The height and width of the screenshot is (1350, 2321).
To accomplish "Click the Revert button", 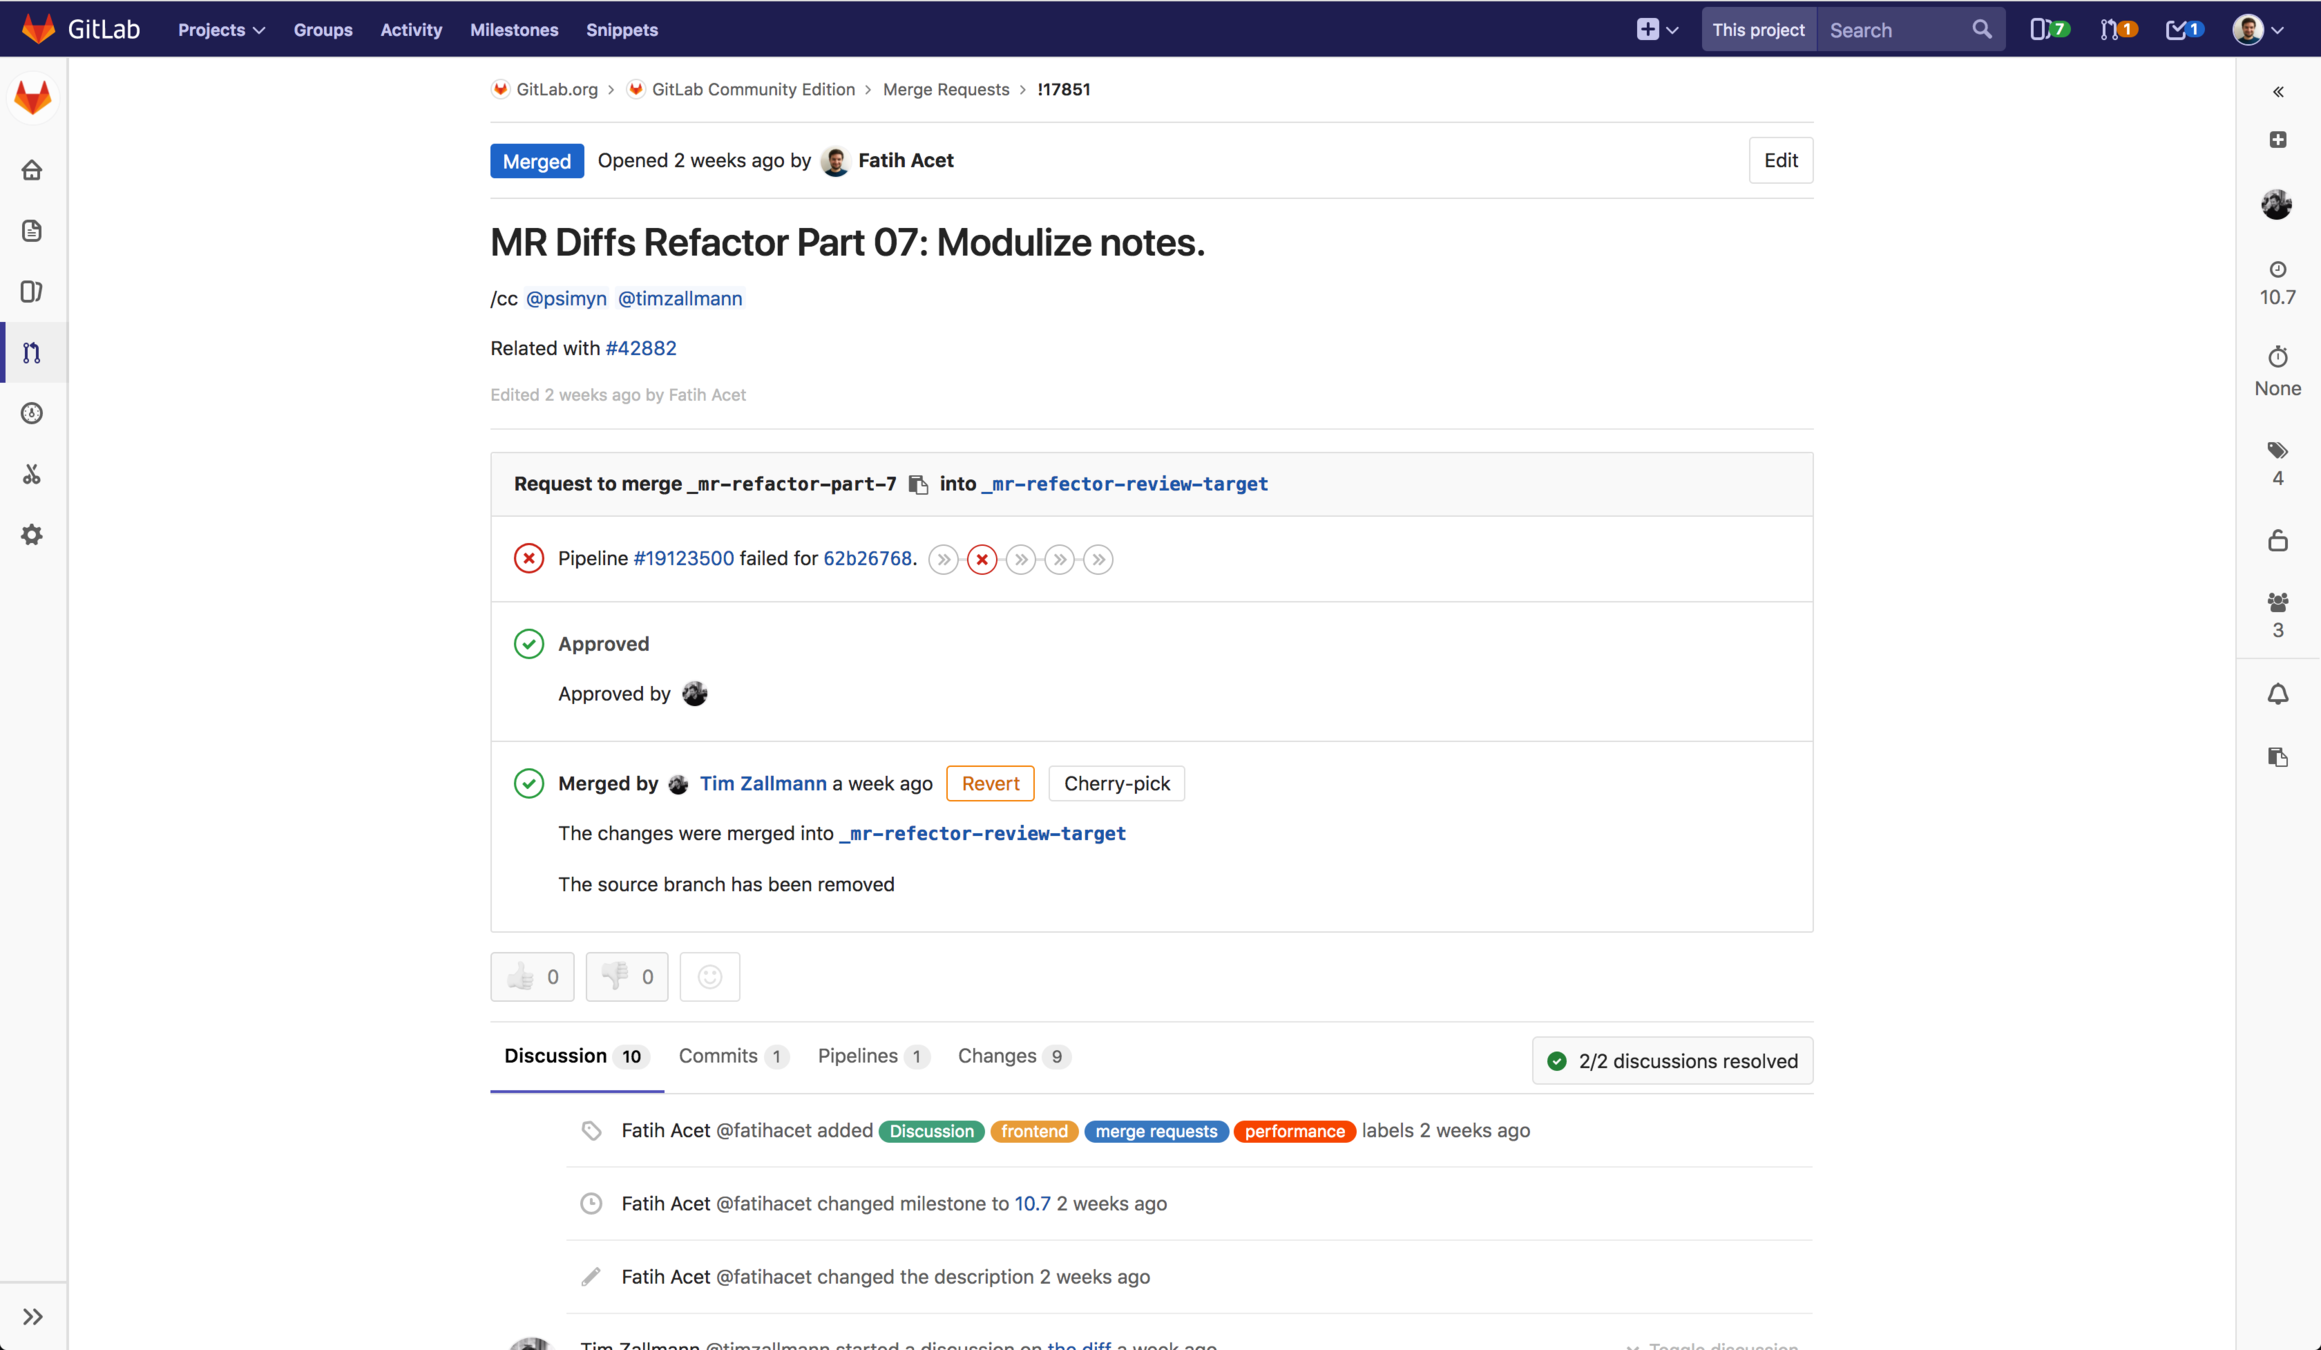I will click(x=989, y=783).
